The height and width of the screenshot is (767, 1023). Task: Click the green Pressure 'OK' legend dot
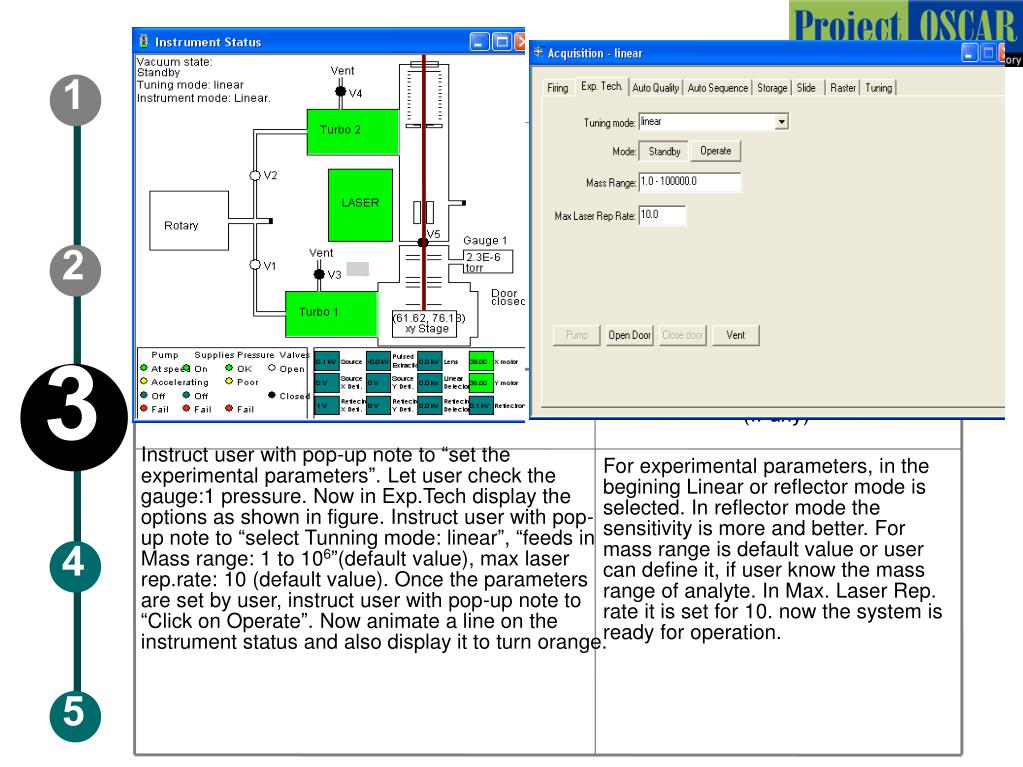click(x=229, y=368)
